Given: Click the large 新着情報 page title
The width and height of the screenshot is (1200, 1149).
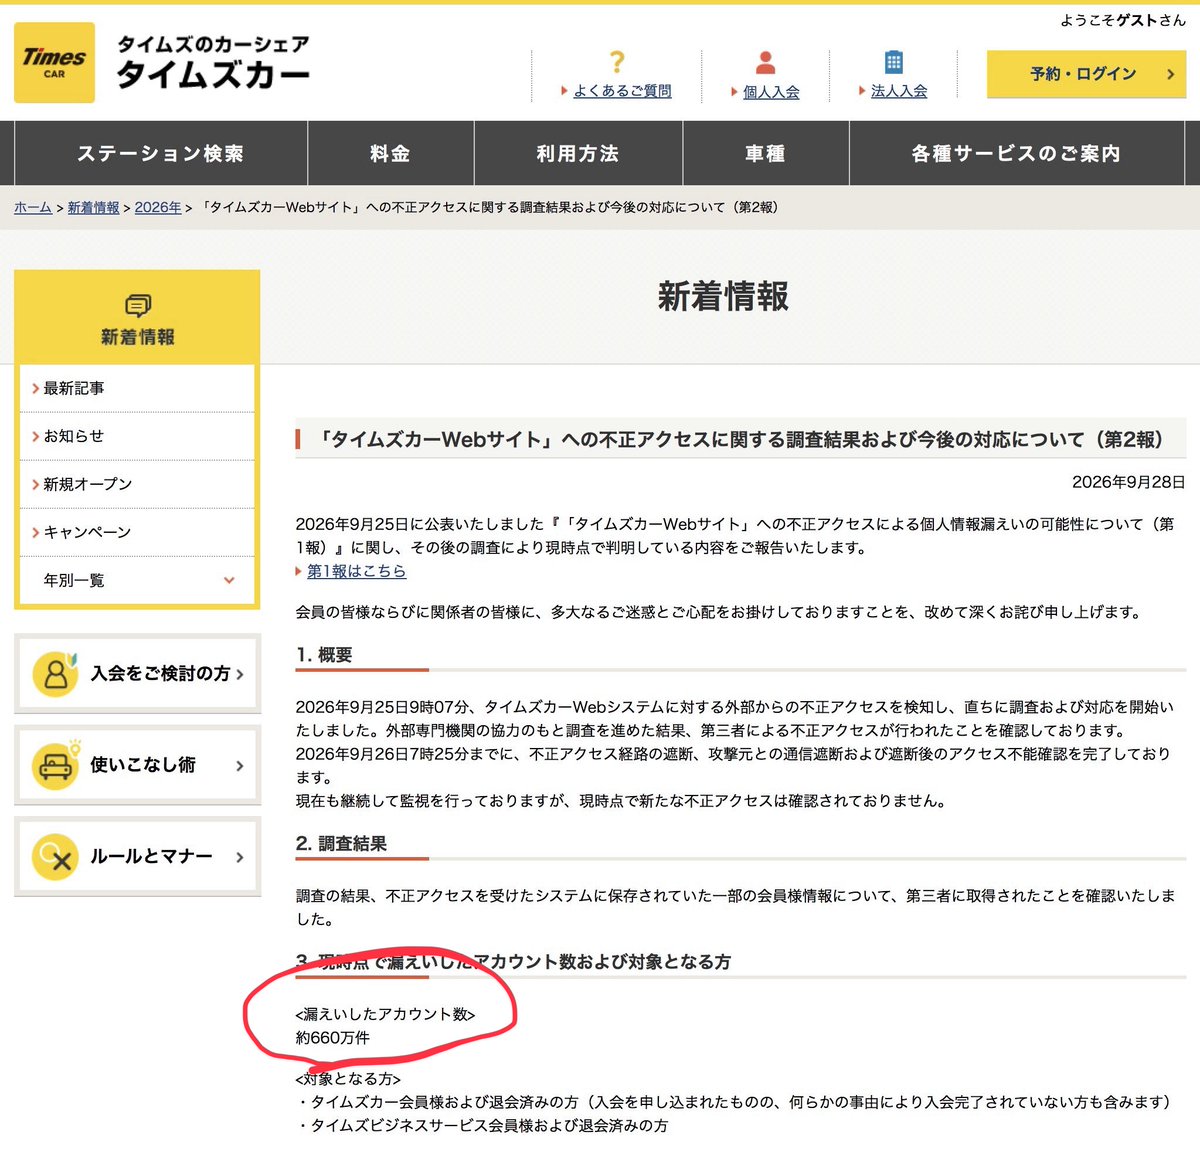Looking at the screenshot, I should tap(723, 297).
